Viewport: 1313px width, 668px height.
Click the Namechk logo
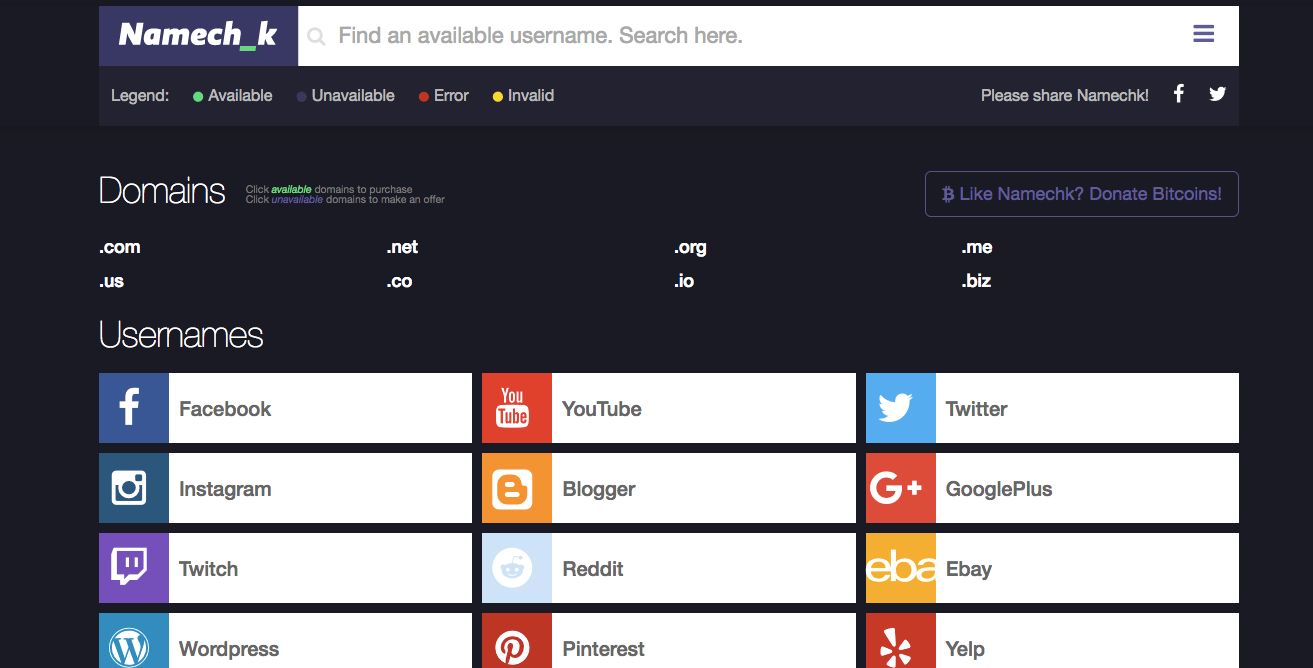pyautogui.click(x=198, y=35)
